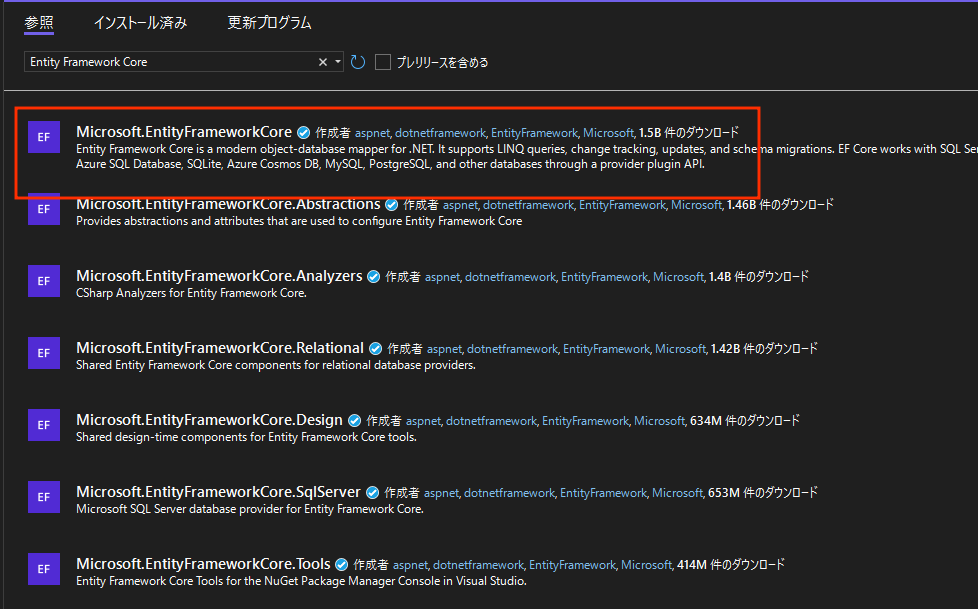Click description 'CSharp Analyzers for Entity Framework Core.'
978x609 pixels.
point(191,293)
